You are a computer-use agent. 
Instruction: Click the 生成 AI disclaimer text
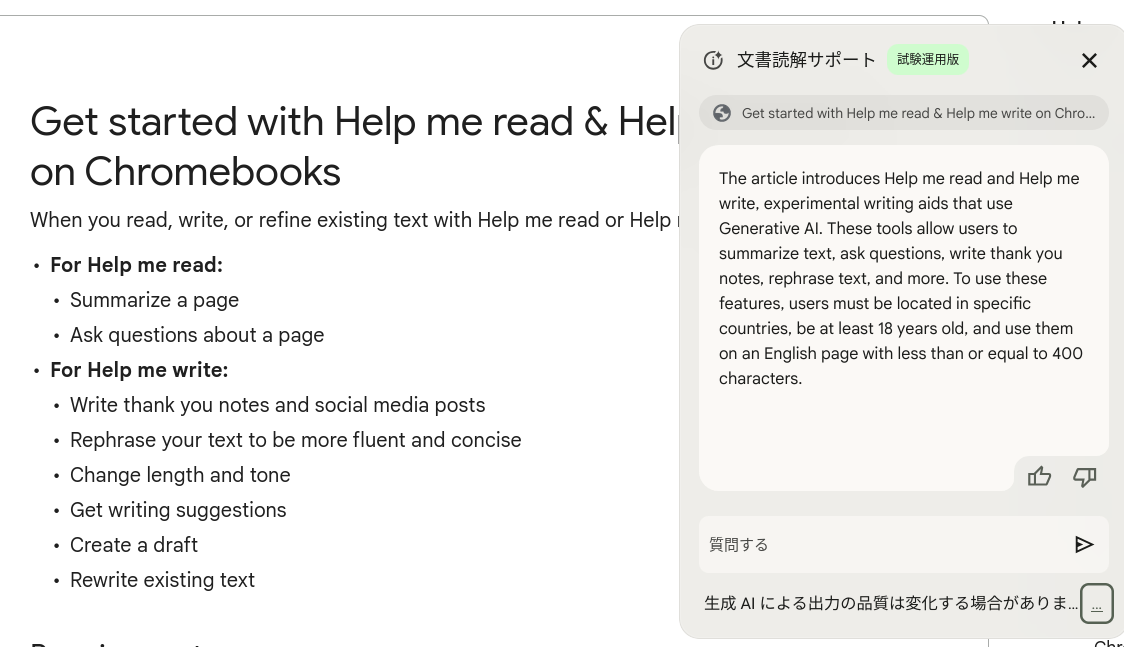click(x=890, y=603)
